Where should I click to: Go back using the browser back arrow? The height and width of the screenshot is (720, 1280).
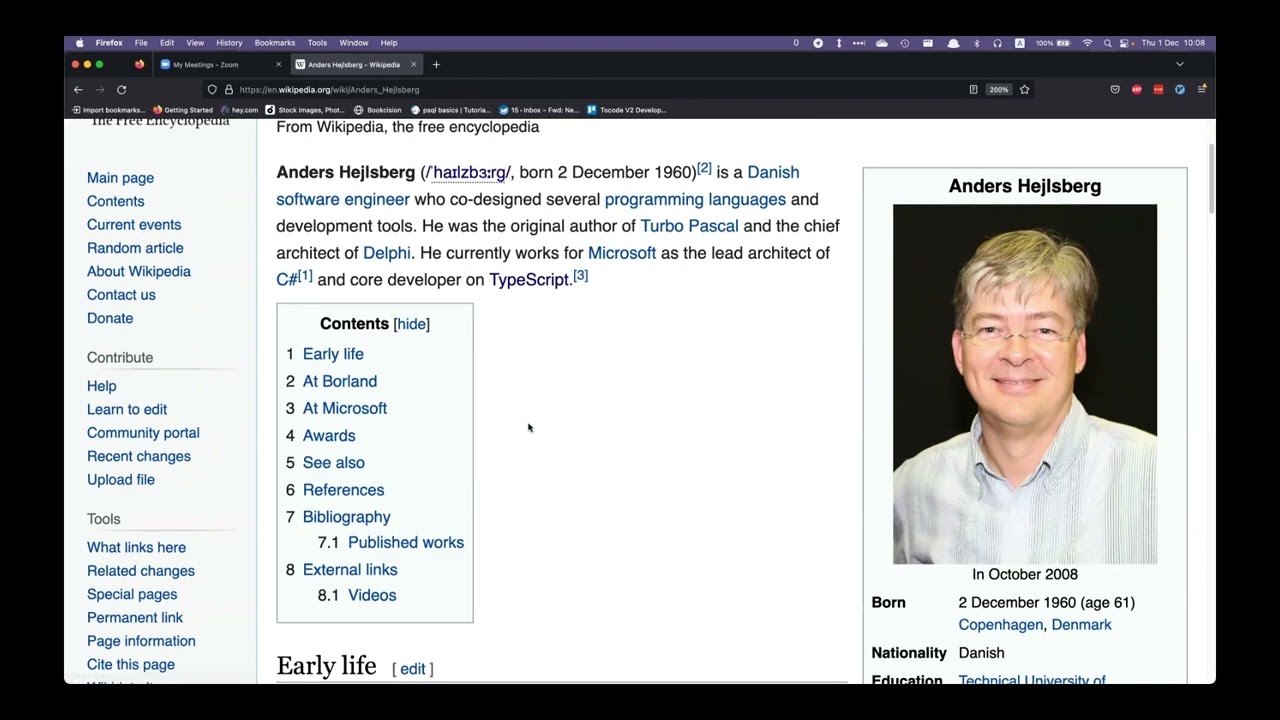(78, 90)
